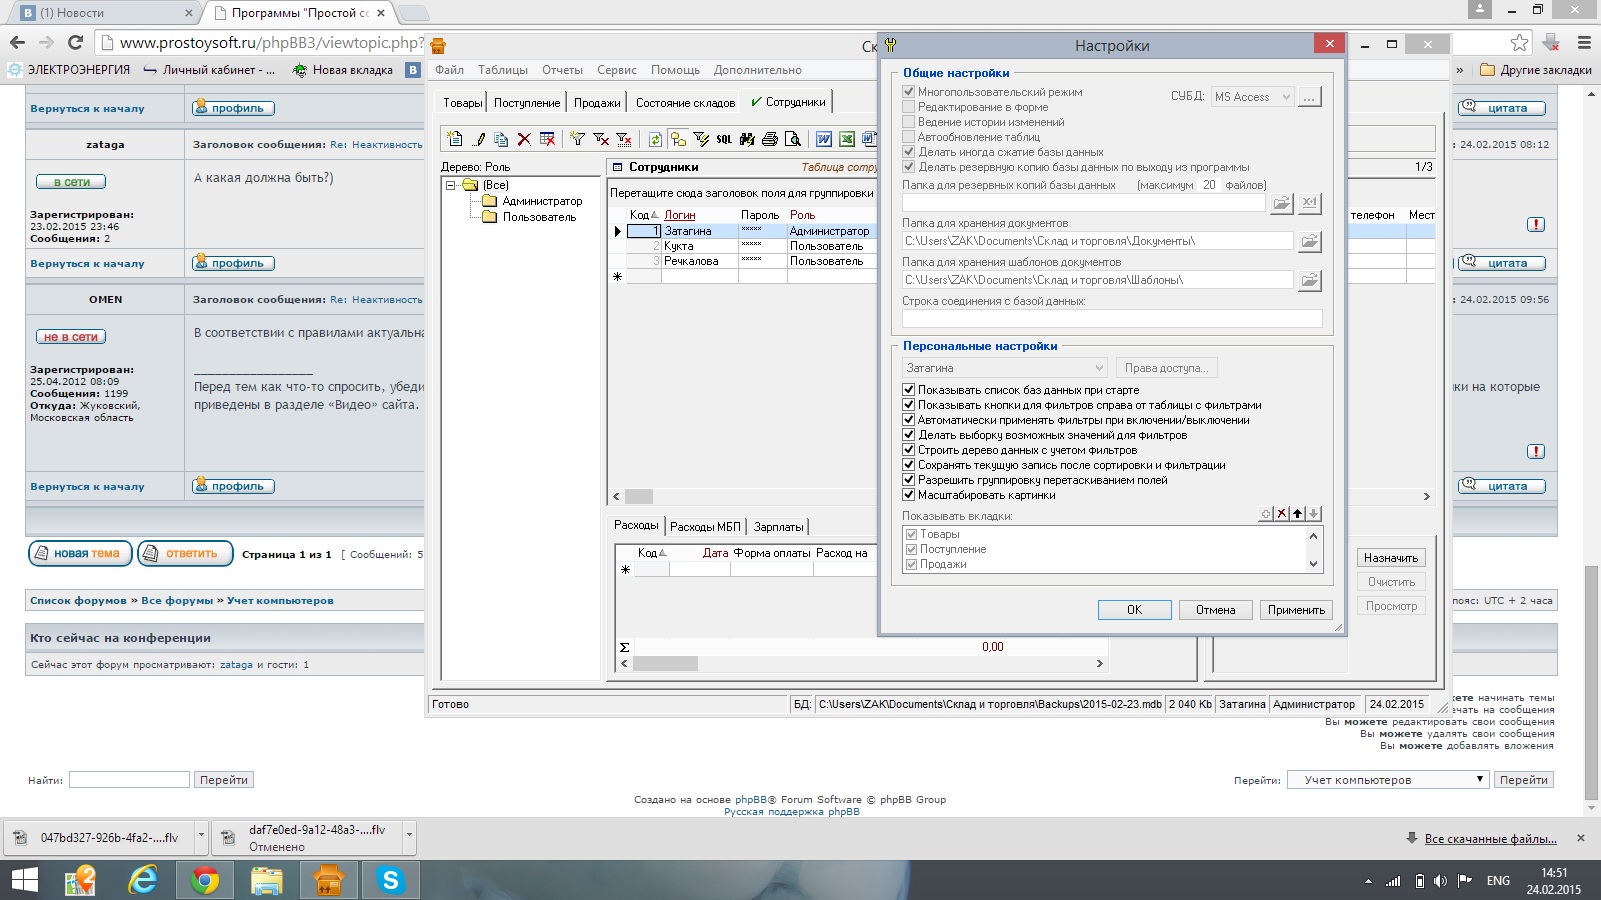The width and height of the screenshot is (1601, 900).
Task: Uncheck 'Масштабировать картинки' checkbox
Action: pyautogui.click(x=909, y=495)
